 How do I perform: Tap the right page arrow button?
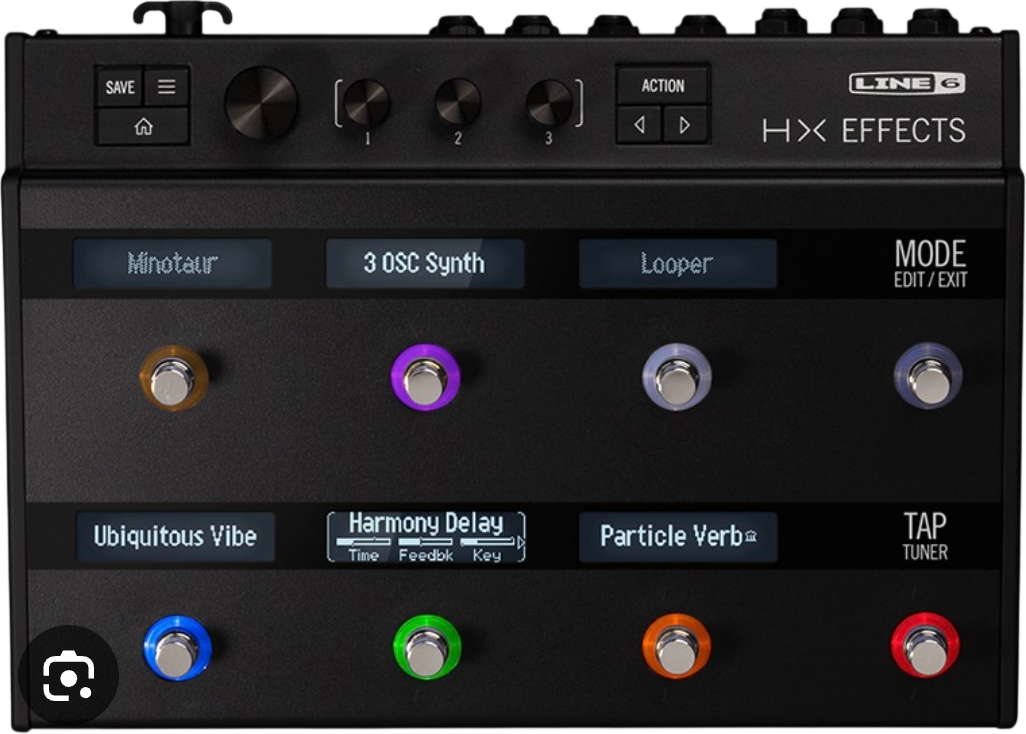[685, 124]
